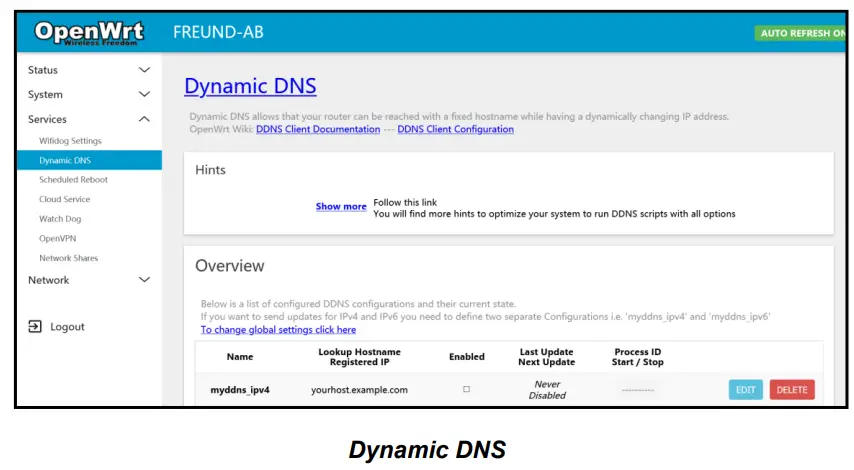Click the Last Update column header
Viewport: 854px width, 470px height.
pos(546,357)
